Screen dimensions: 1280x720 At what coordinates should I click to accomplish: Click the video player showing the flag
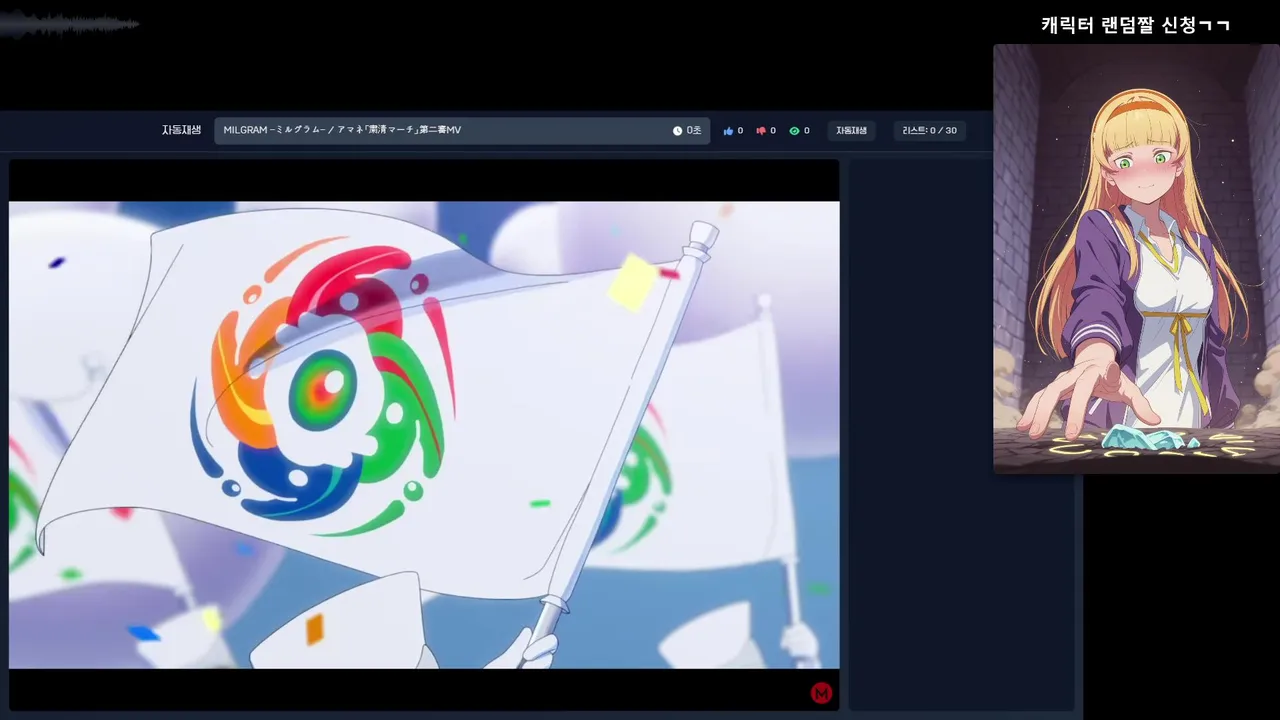(424, 435)
